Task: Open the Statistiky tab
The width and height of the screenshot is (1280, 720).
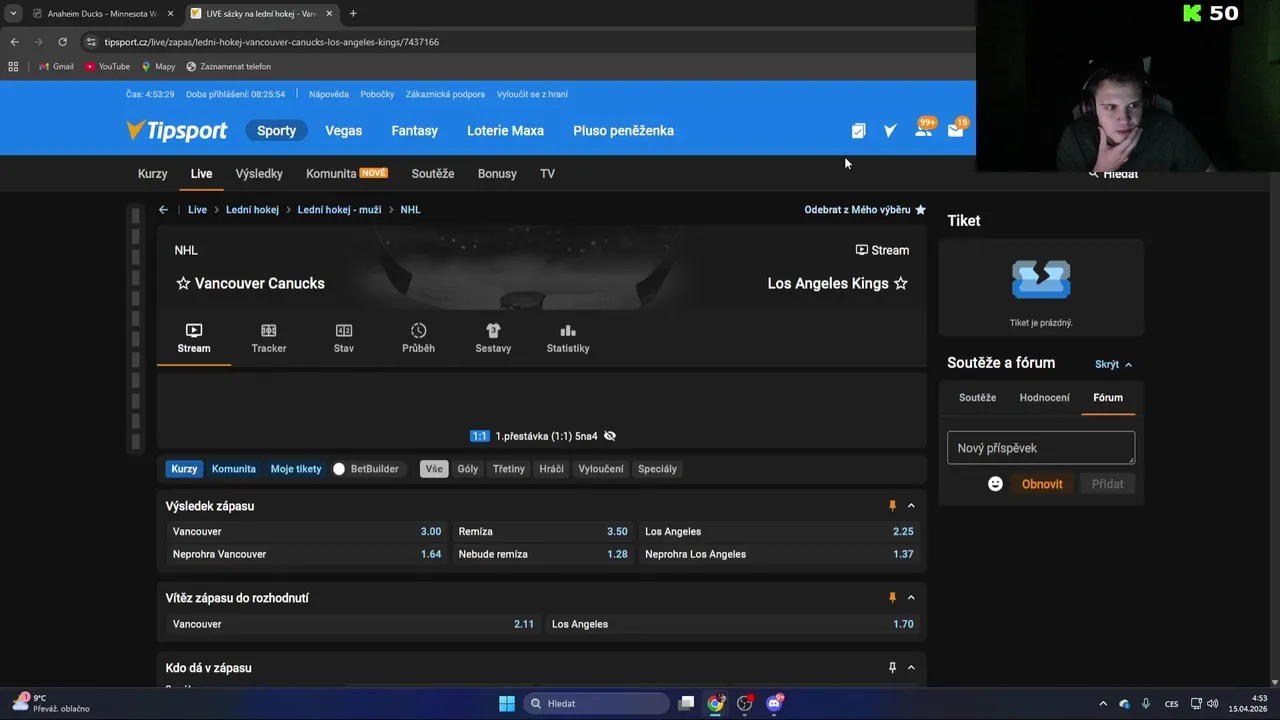Action: pos(568,338)
